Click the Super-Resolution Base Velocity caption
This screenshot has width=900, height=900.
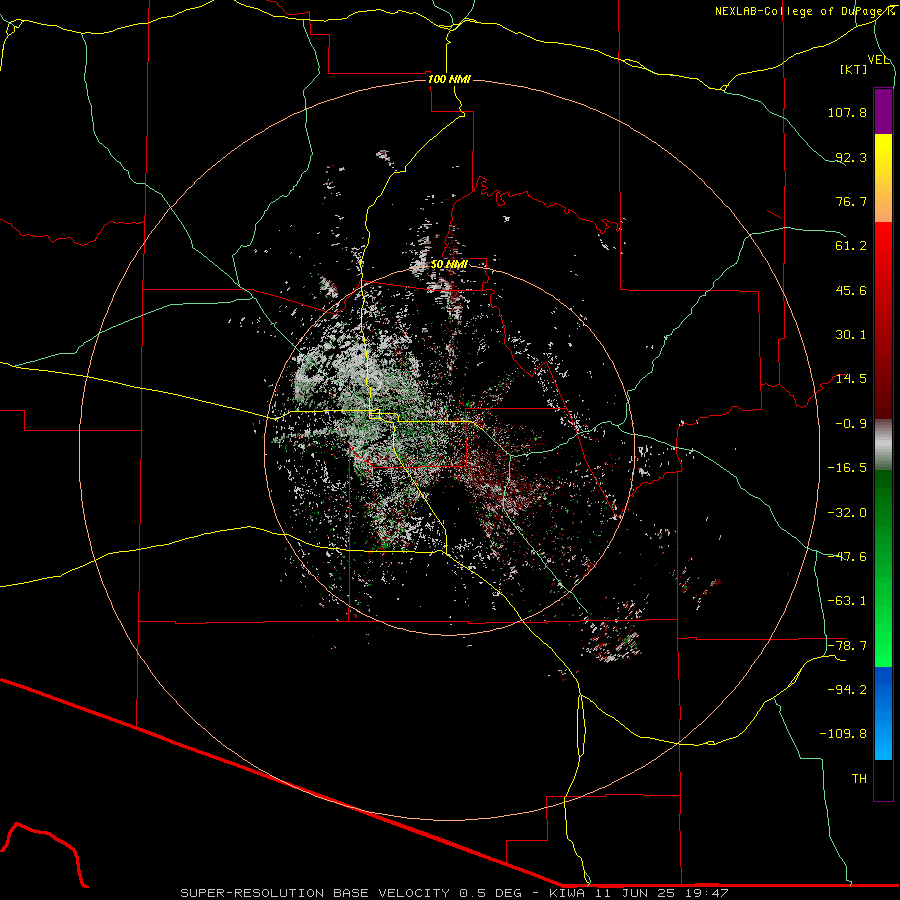tap(455, 893)
